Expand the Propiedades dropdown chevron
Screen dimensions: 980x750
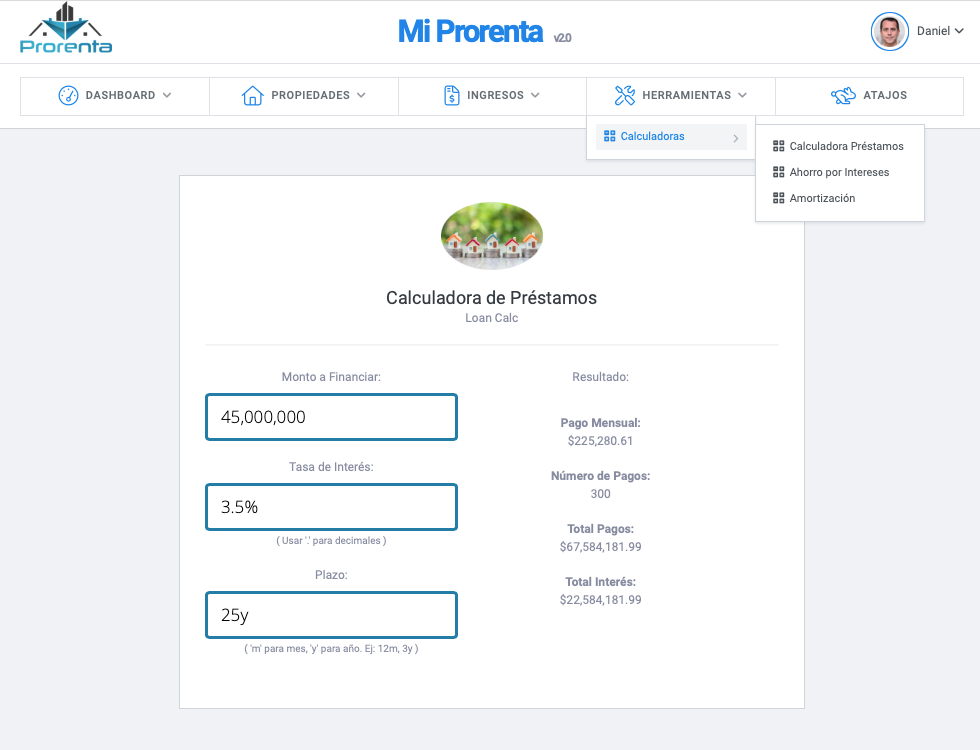tap(361, 96)
